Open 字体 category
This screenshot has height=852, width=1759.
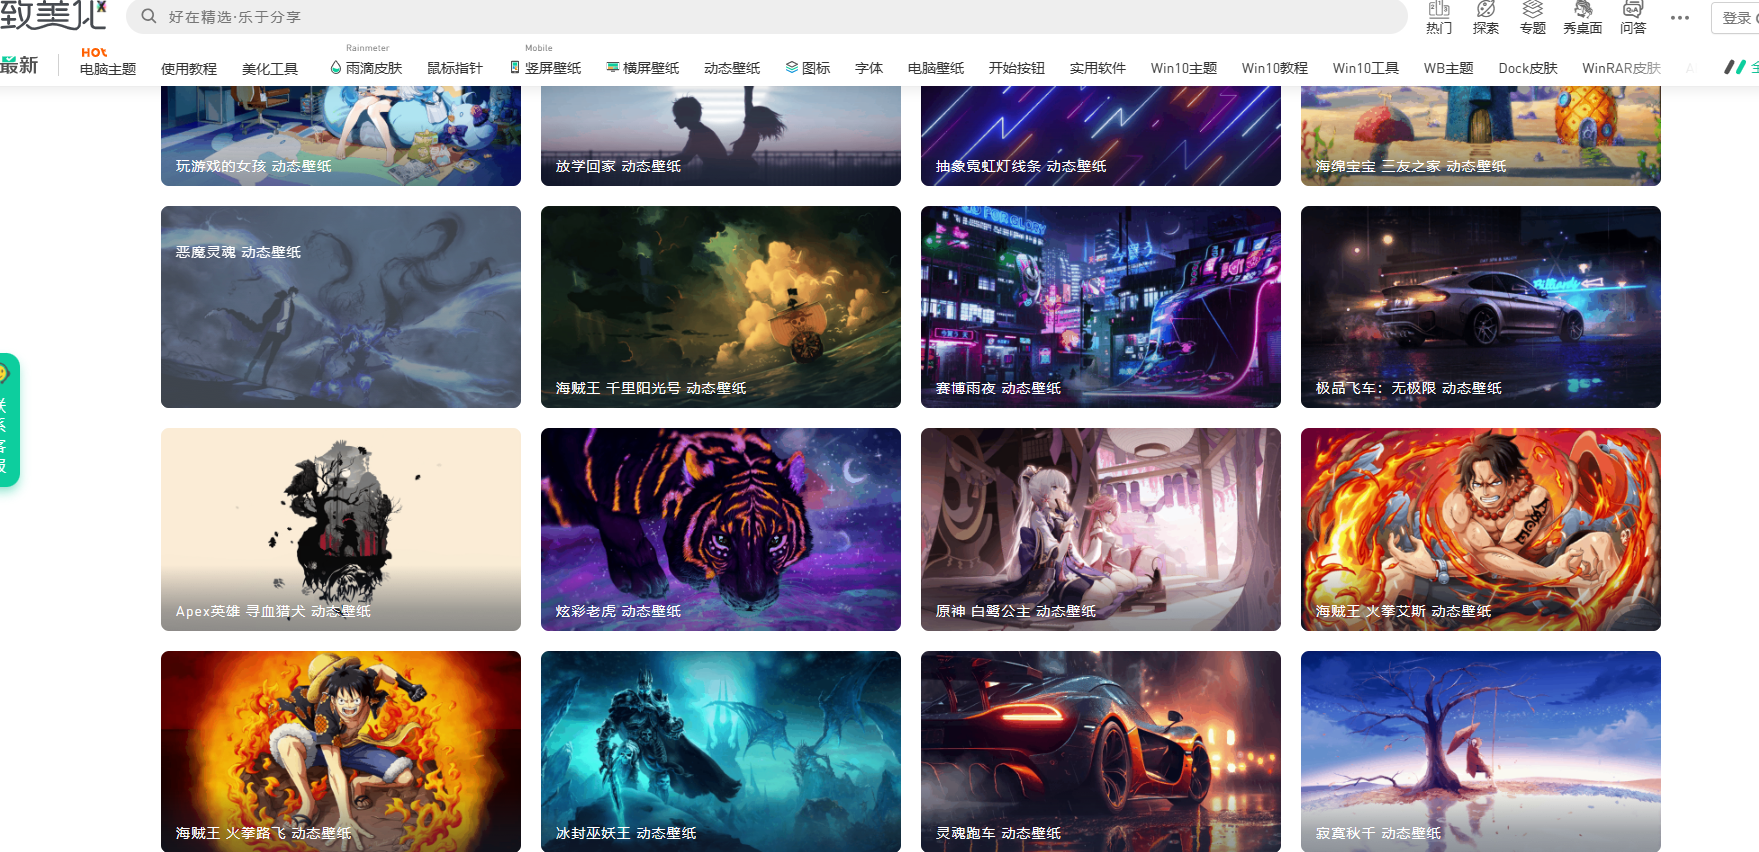pyautogui.click(x=869, y=68)
